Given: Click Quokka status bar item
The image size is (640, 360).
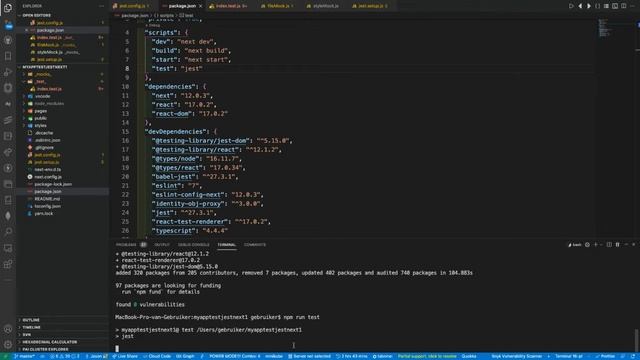Looking at the screenshot, I should 469,356.
